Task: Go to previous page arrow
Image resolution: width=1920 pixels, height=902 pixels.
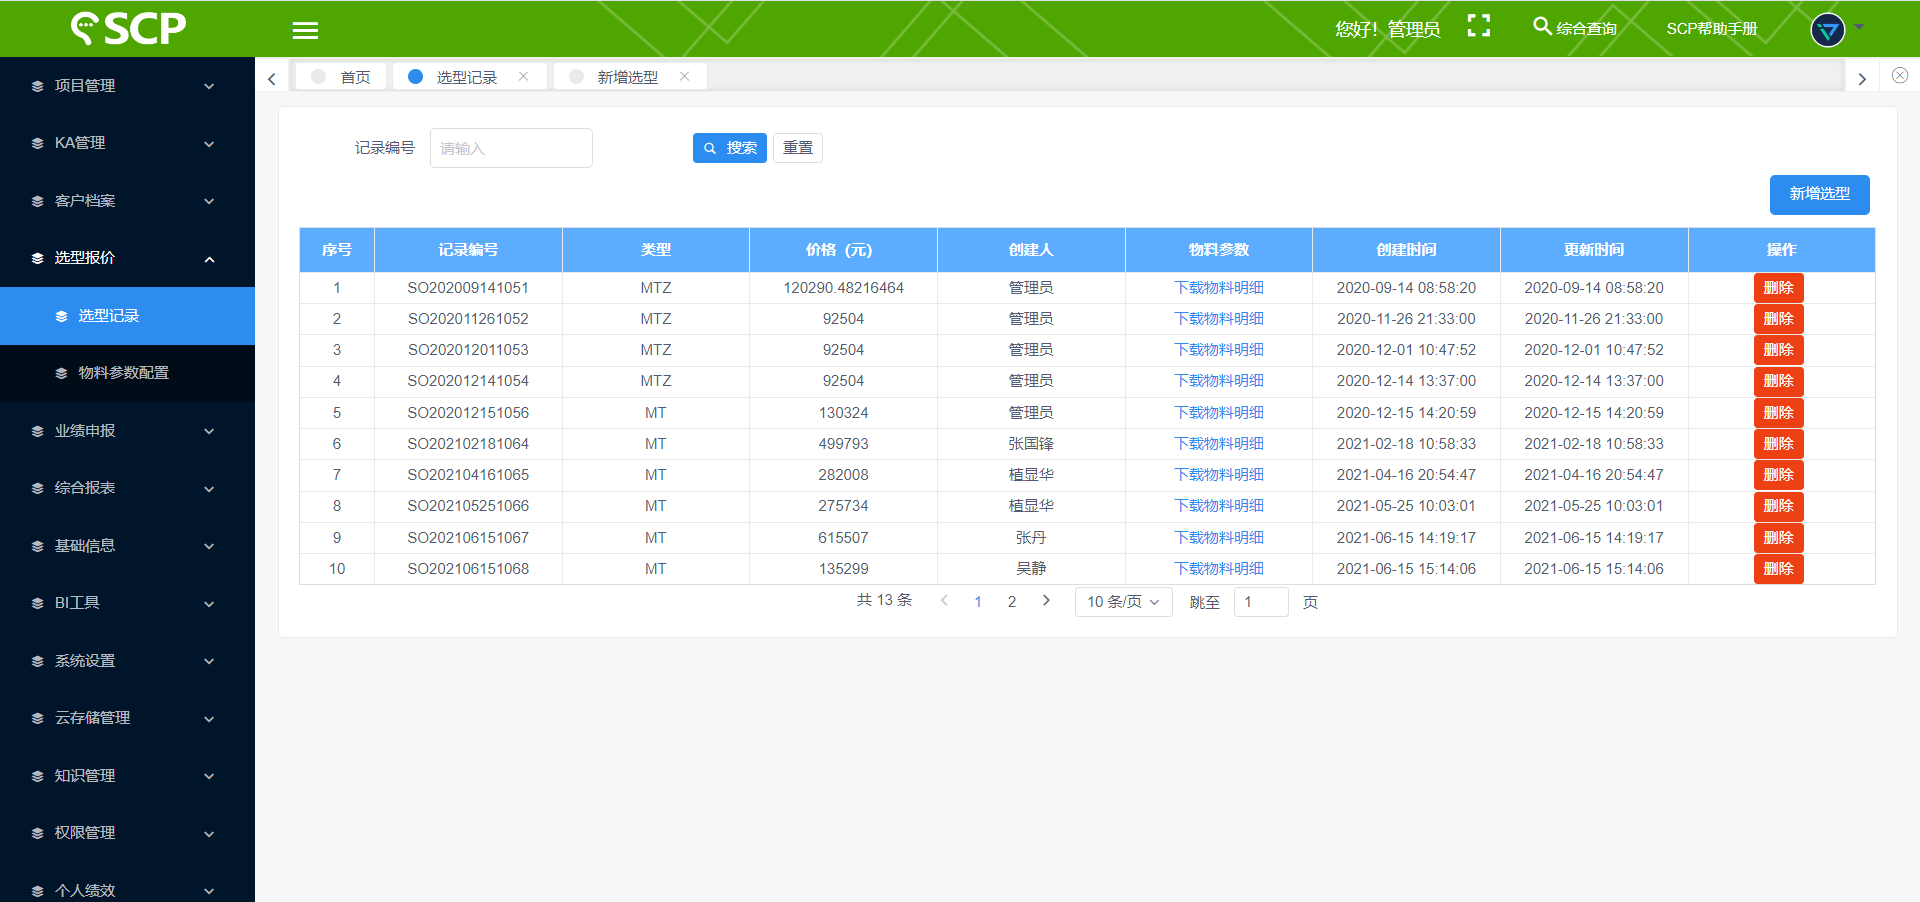Action: [944, 601]
